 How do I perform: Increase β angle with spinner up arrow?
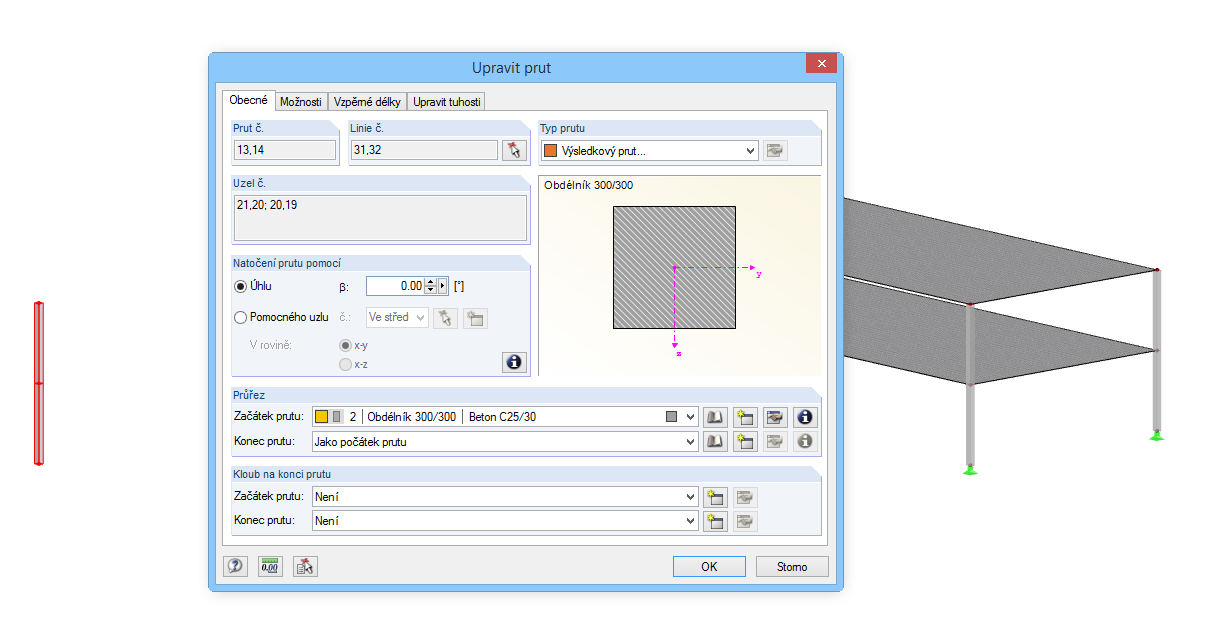(431, 282)
